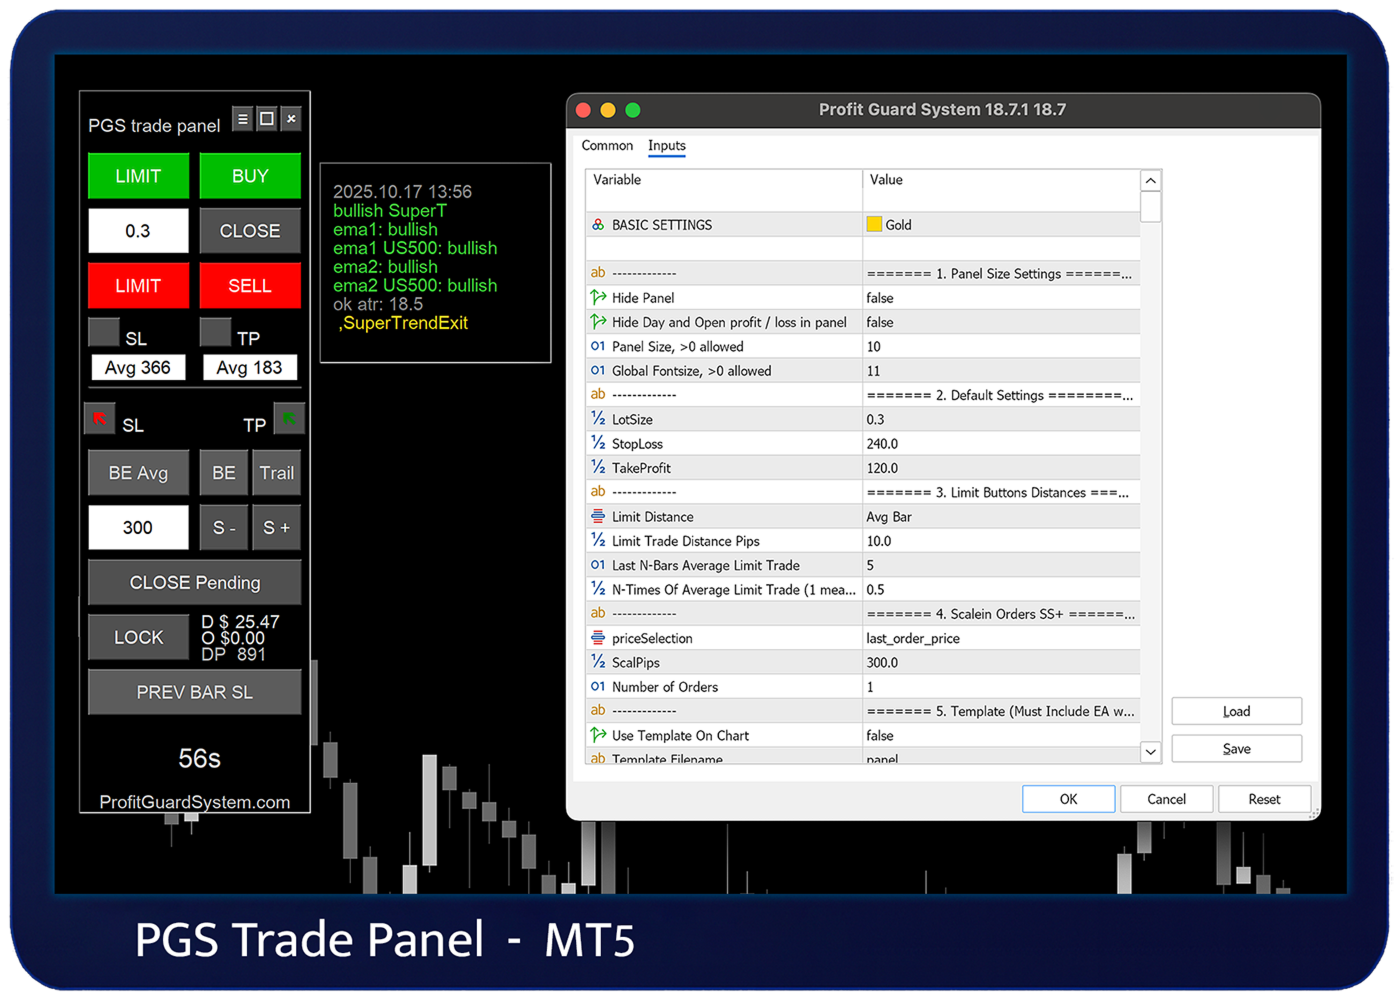This screenshot has width=1400, height=1000.
Task: Click the ½ icon beside StopLoss
Action: pos(598,443)
